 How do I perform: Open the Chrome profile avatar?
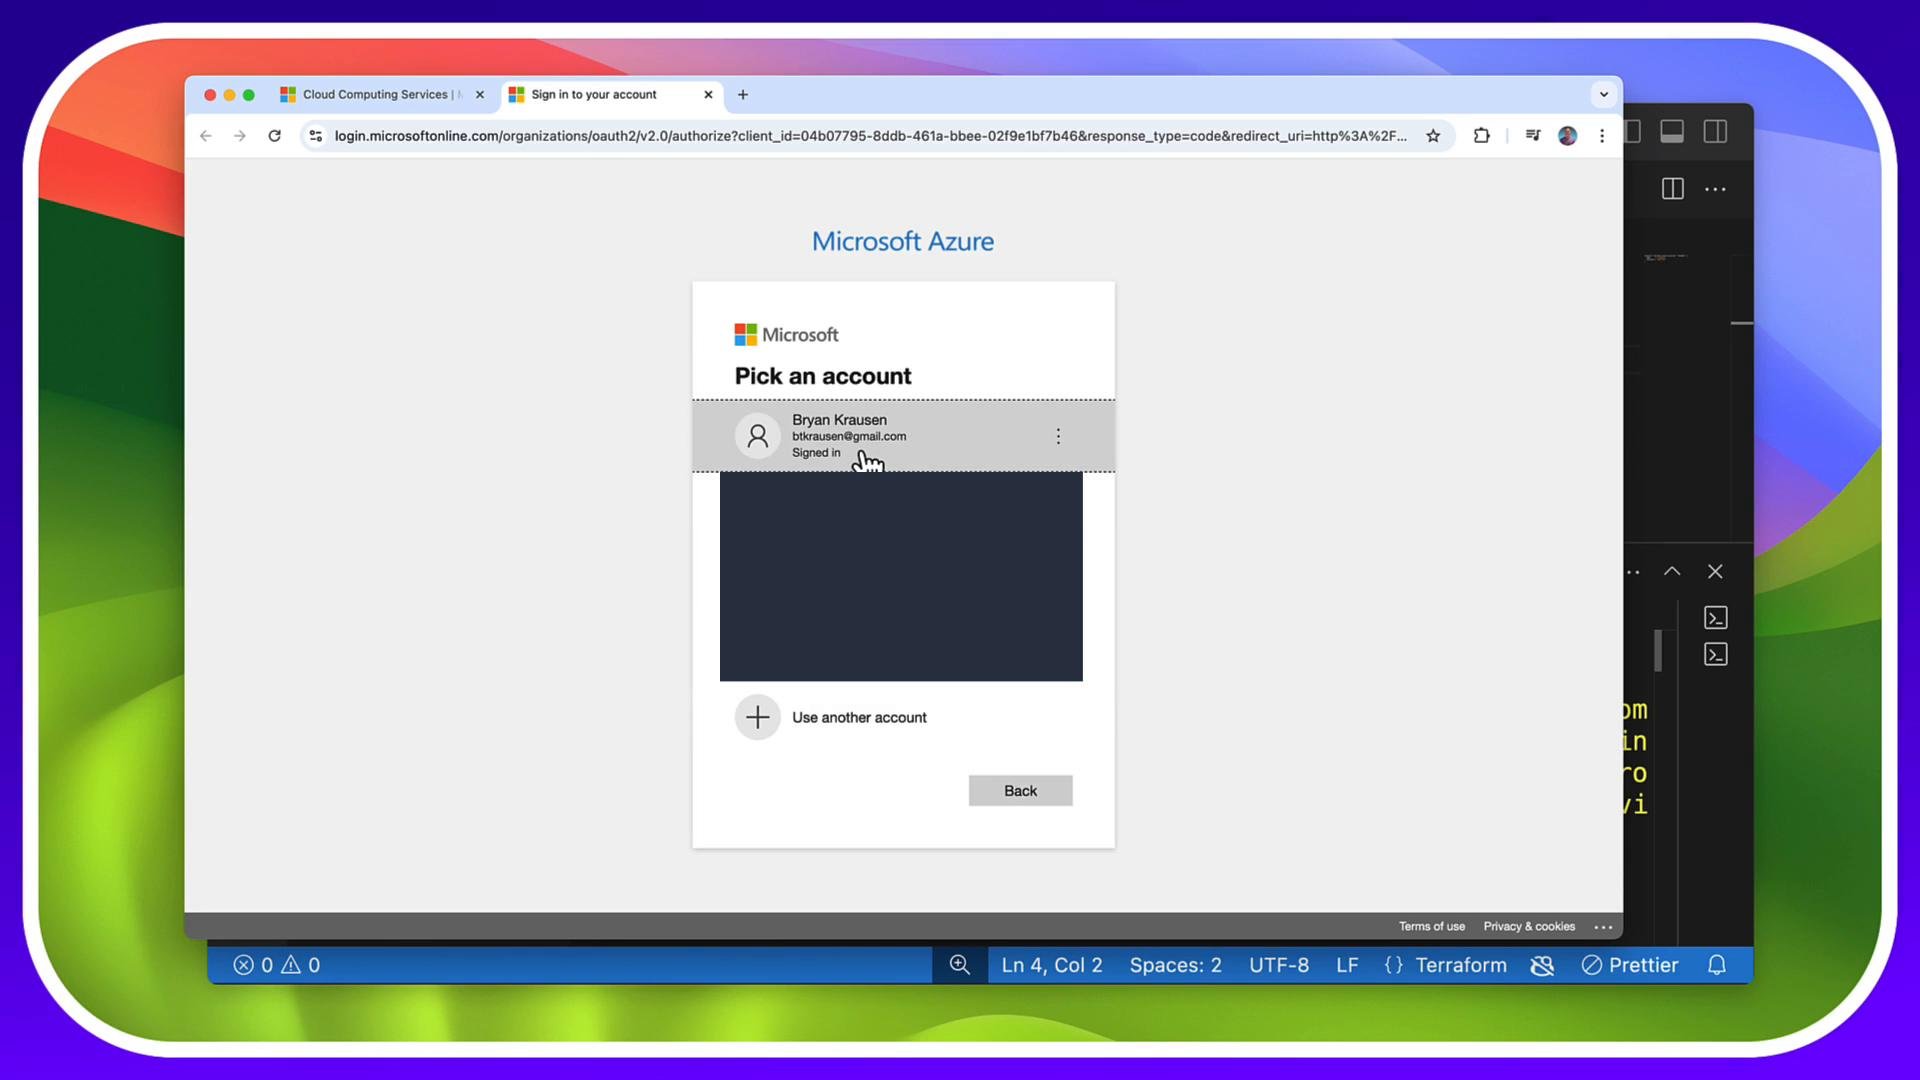point(1567,136)
